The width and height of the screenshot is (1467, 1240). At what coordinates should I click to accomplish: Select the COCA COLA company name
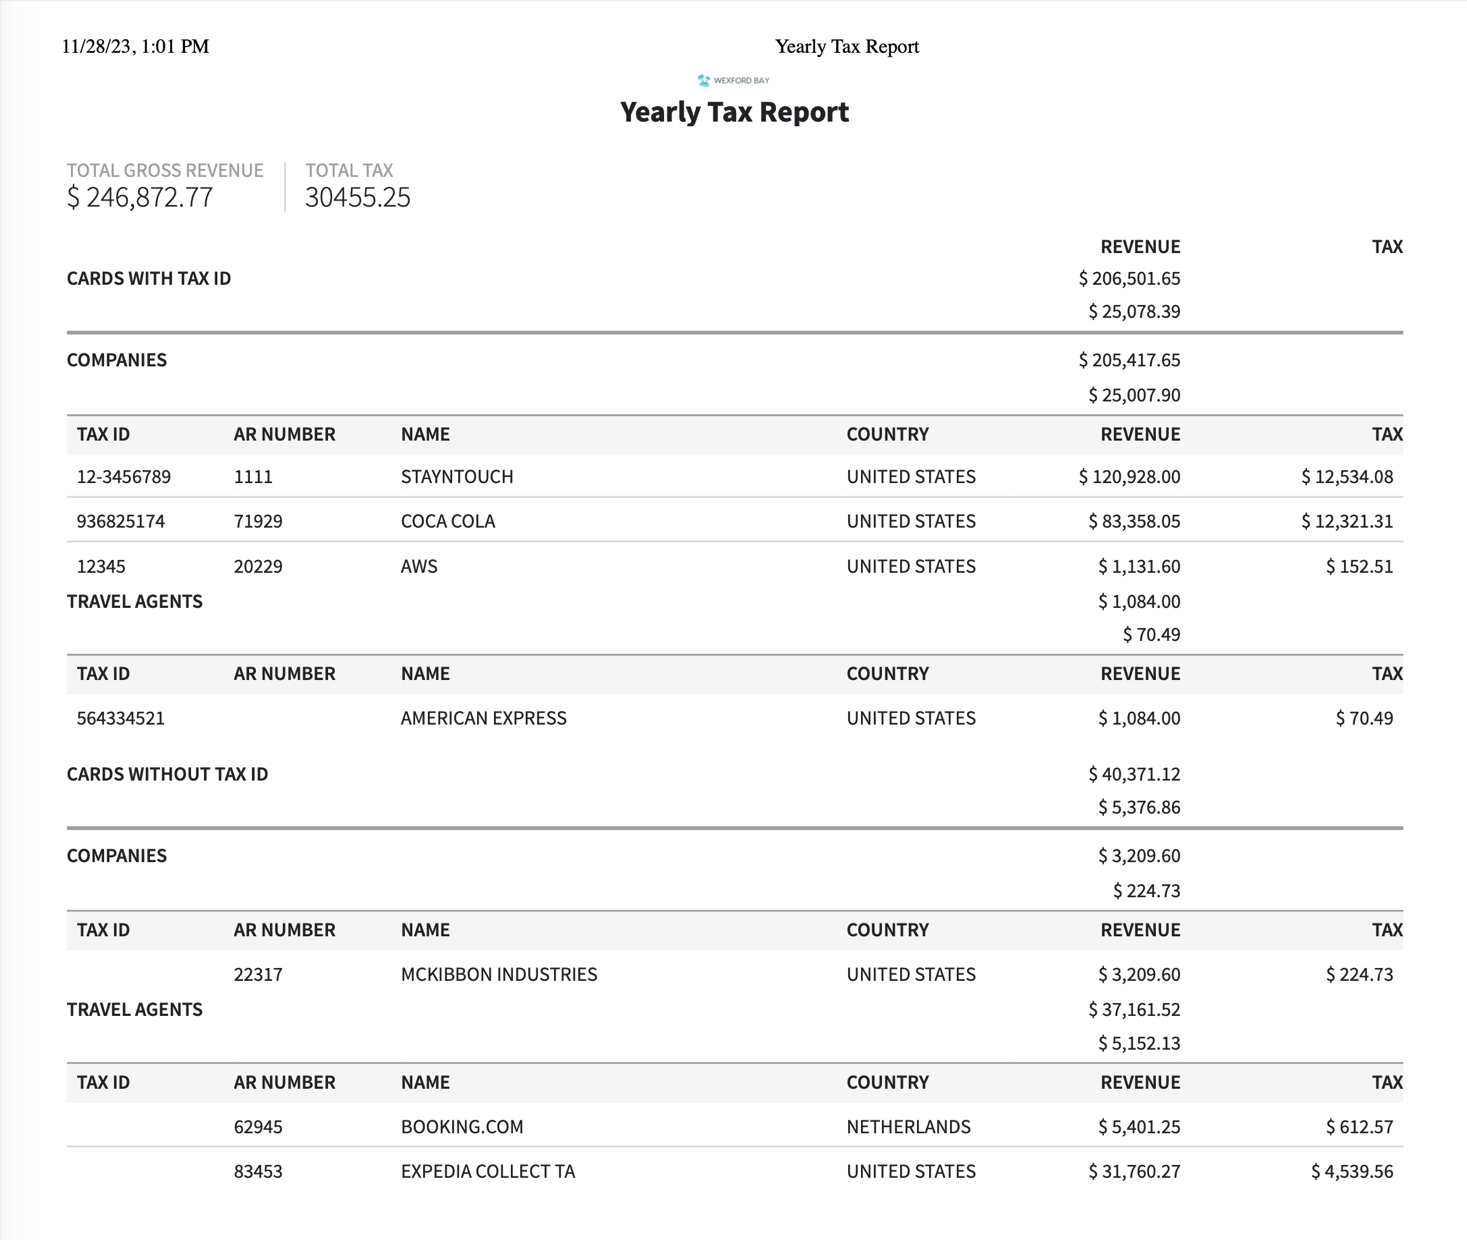pos(448,521)
